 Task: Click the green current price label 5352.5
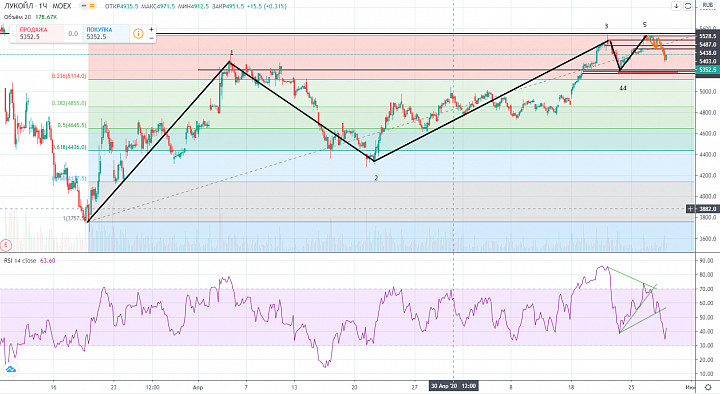tap(708, 70)
